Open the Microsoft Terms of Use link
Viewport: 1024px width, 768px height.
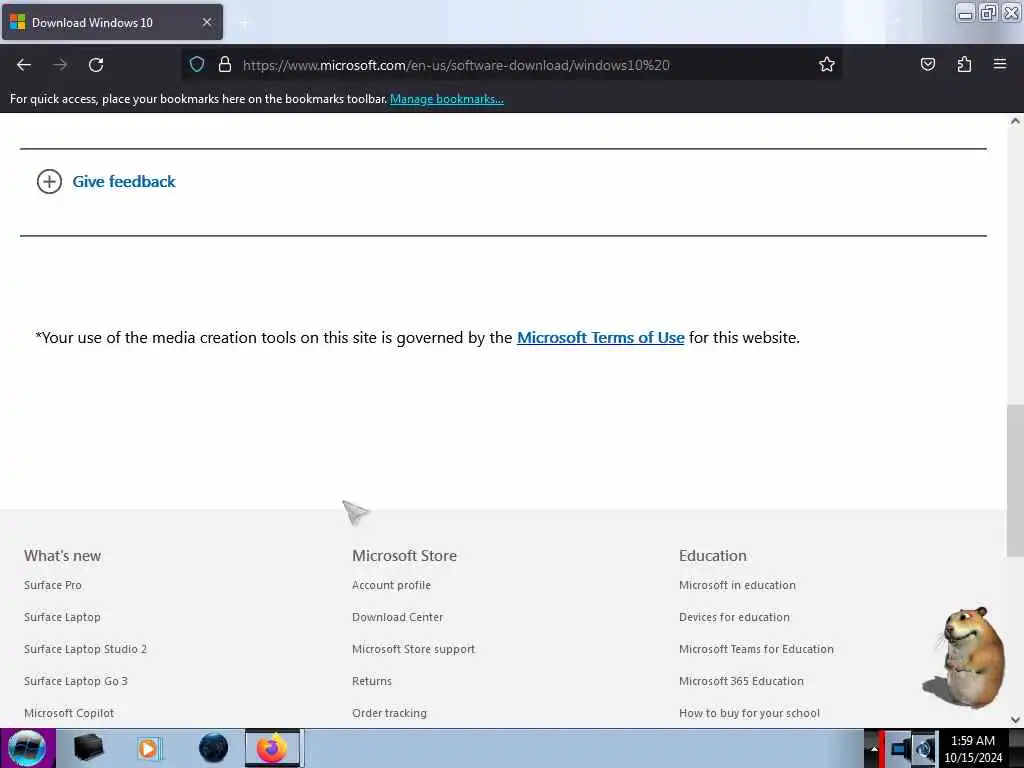(x=600, y=338)
